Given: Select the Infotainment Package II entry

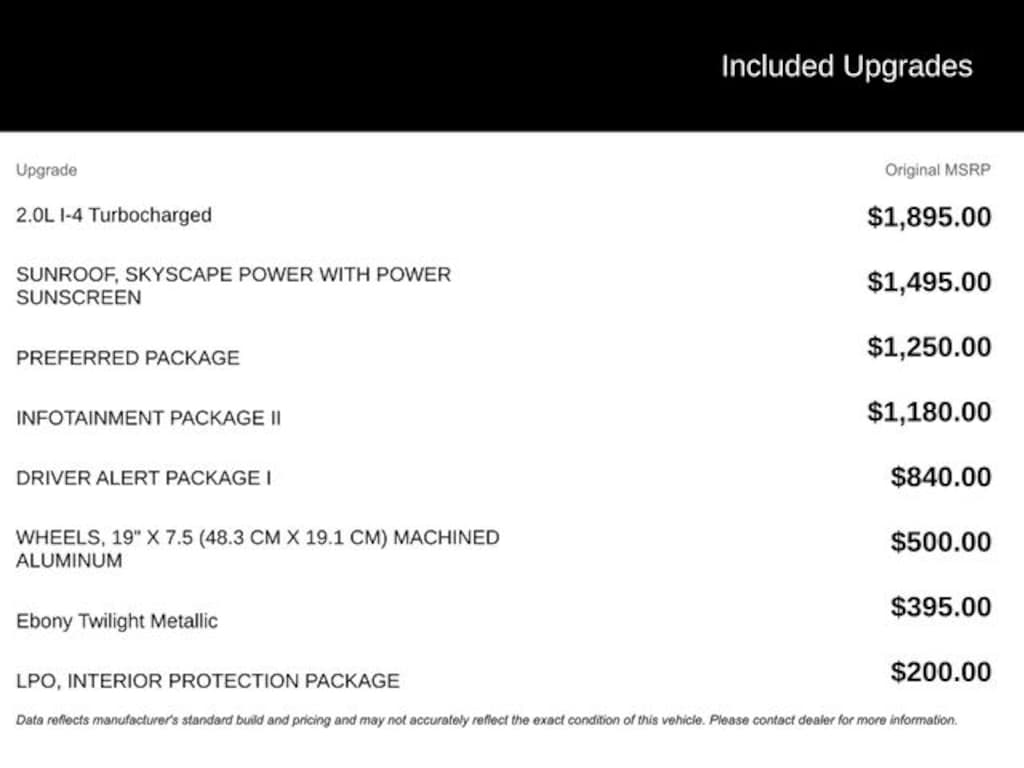Looking at the screenshot, I should [x=148, y=418].
